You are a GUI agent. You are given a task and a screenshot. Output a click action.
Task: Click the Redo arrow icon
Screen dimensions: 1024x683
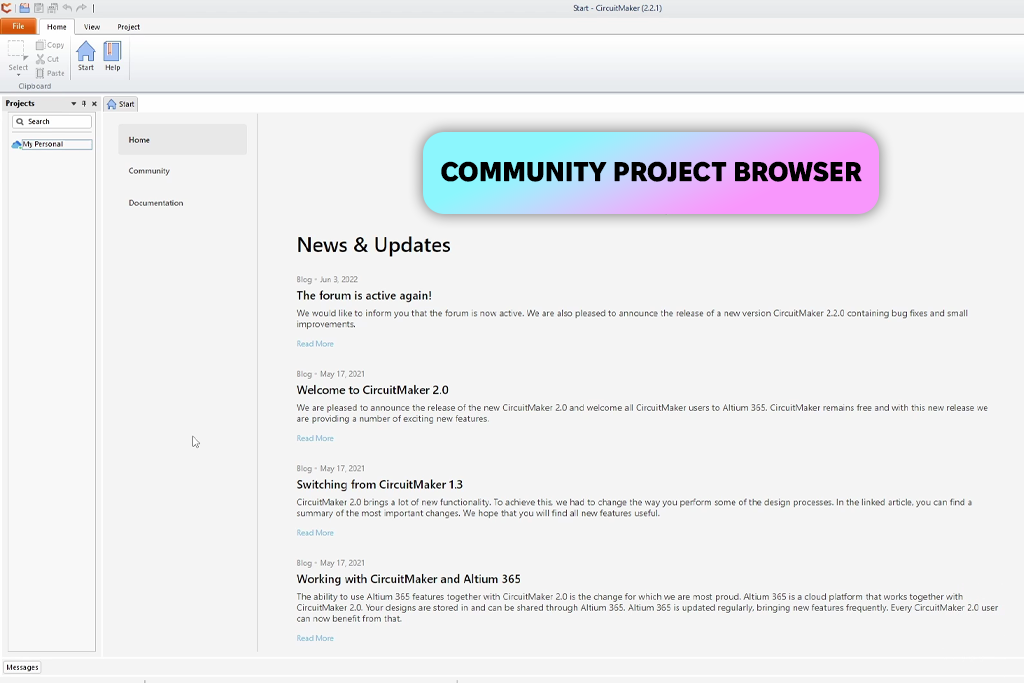(x=82, y=8)
